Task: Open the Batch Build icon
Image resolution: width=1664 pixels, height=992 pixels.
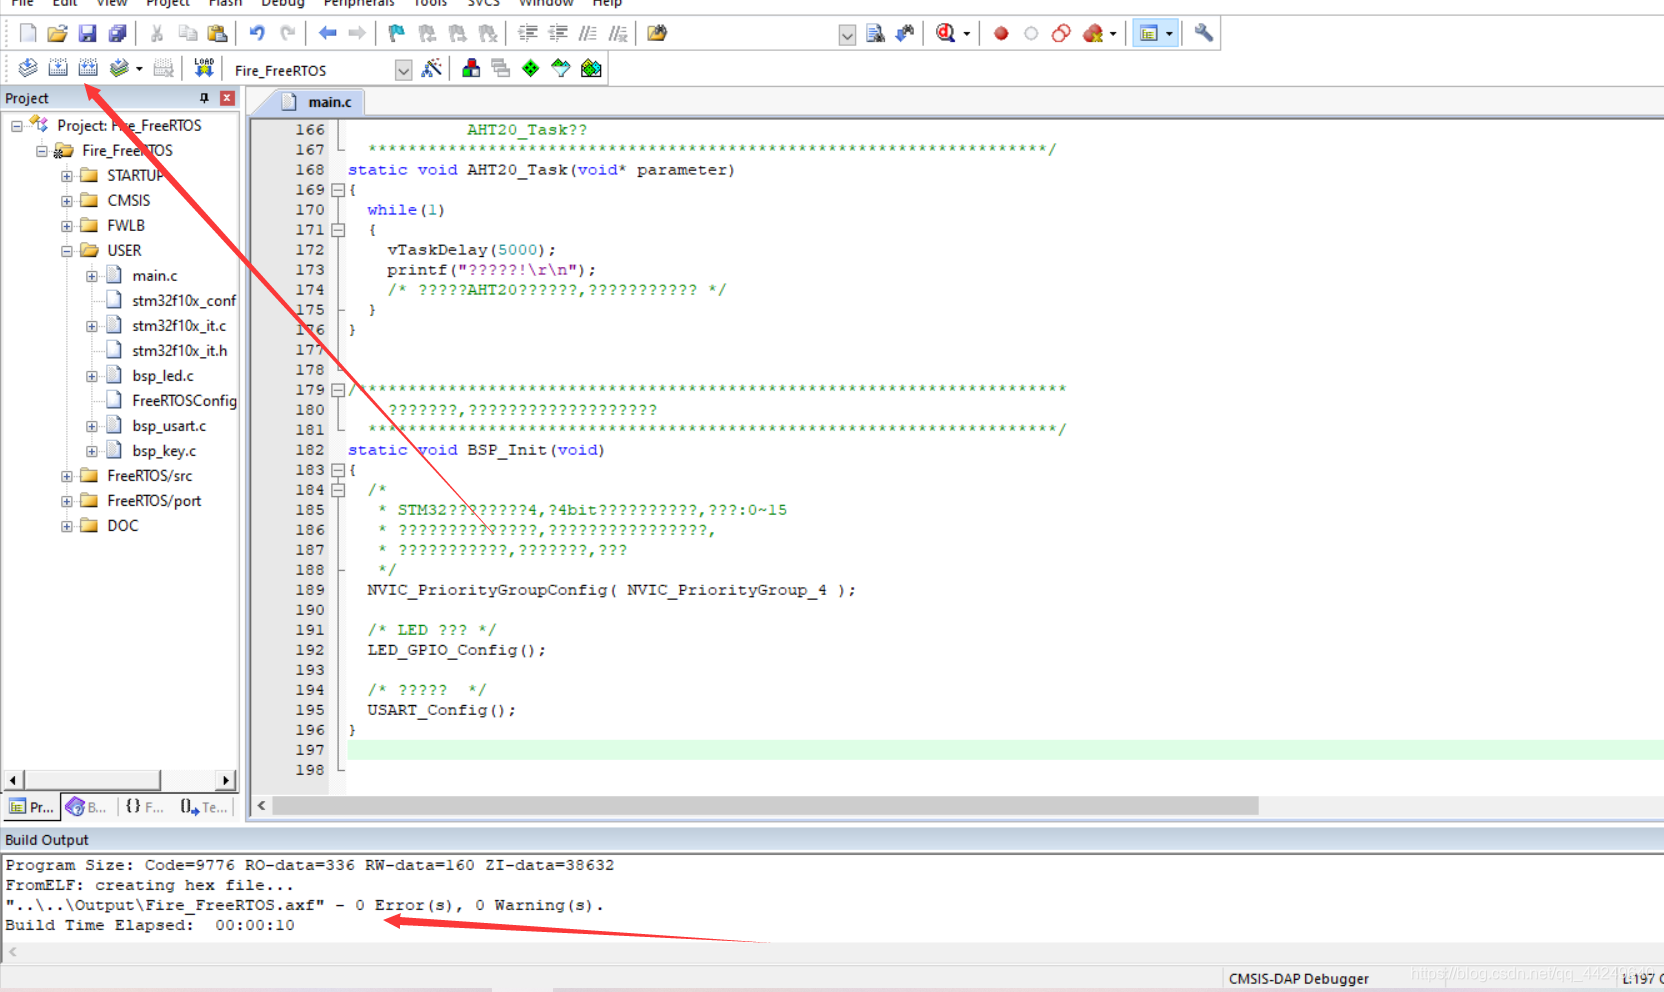Action: pyautogui.click(x=119, y=68)
